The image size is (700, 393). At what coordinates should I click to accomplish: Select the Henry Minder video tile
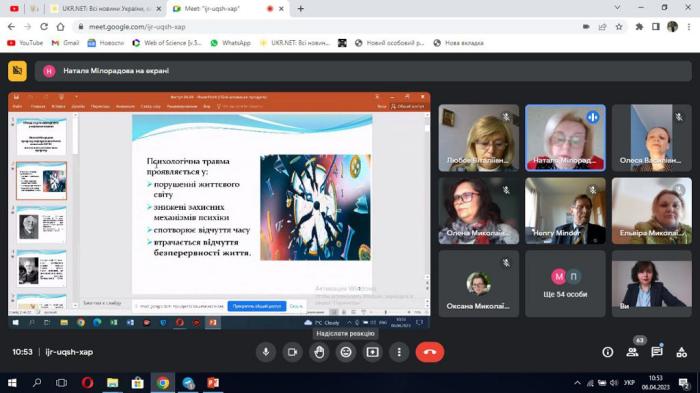565,211
